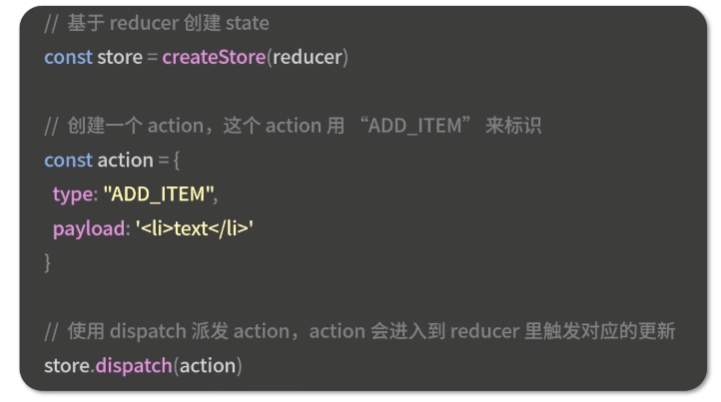Screen dimensions: 721x402
Task: Select the '<li>text</li>' string value
Action: 195,228
